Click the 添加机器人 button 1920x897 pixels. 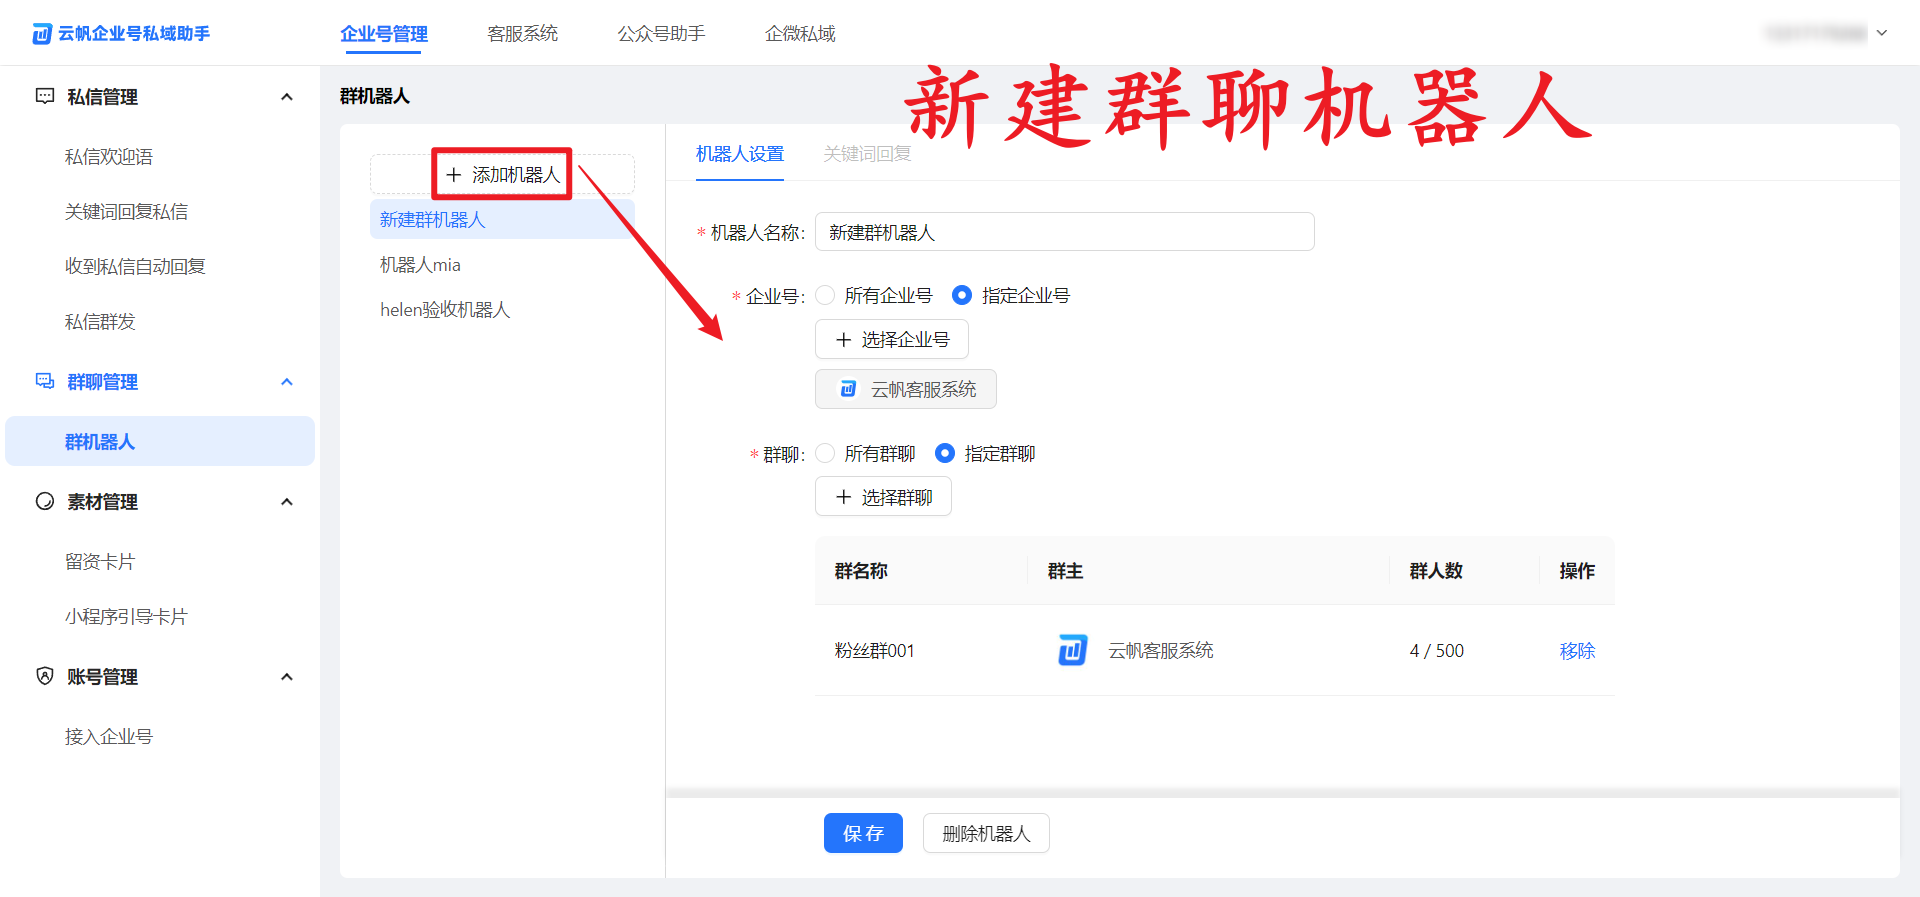pos(502,175)
